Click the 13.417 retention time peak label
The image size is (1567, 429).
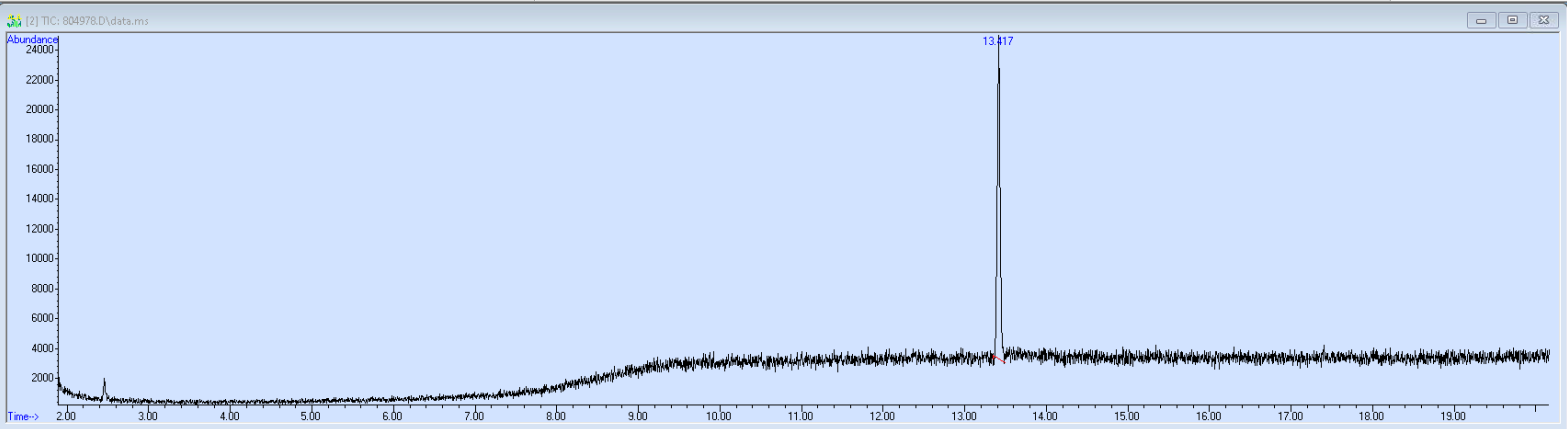click(x=999, y=41)
